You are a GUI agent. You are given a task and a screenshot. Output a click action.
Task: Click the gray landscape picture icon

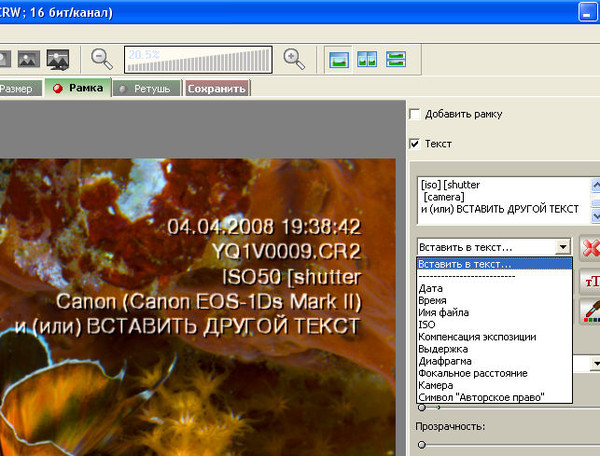[29, 59]
